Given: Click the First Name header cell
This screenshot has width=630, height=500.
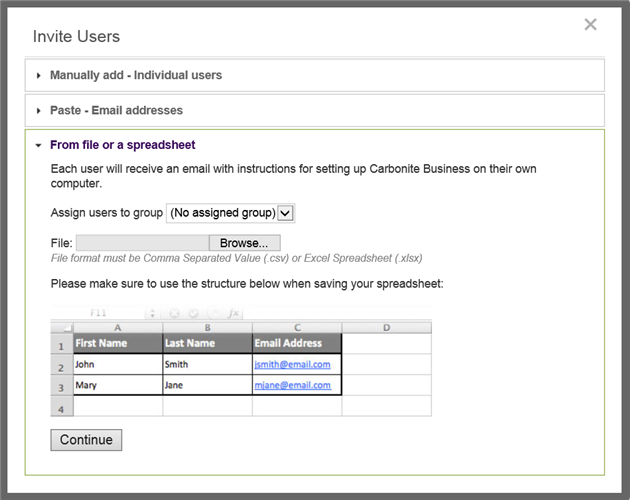Looking at the screenshot, I should [118, 343].
